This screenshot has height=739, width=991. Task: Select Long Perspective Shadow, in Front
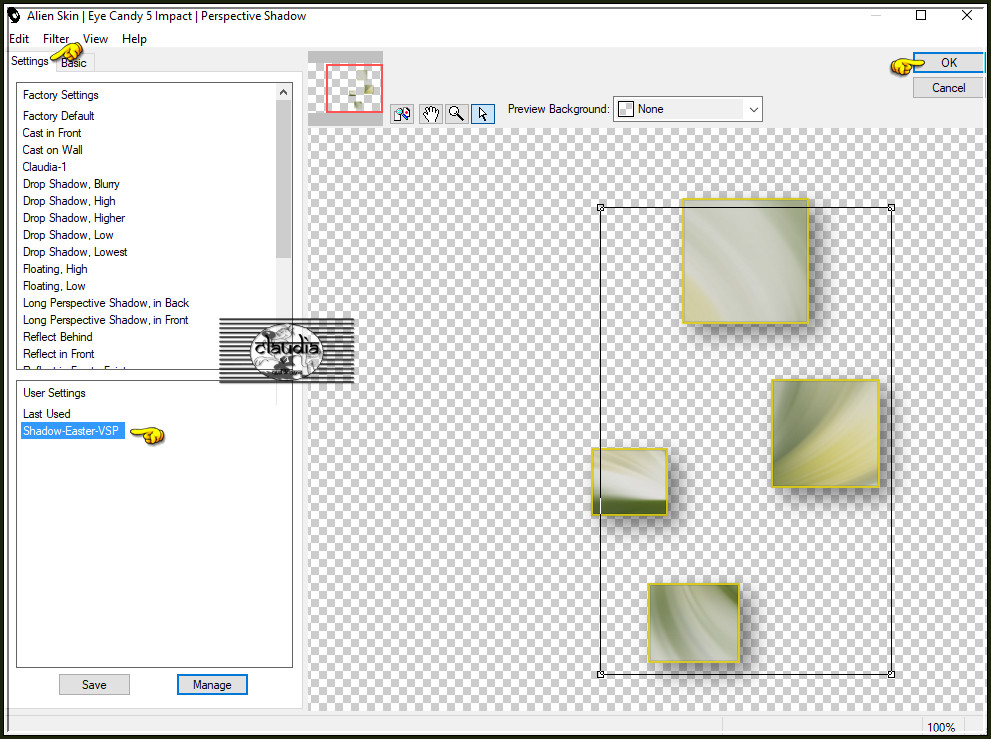point(106,321)
